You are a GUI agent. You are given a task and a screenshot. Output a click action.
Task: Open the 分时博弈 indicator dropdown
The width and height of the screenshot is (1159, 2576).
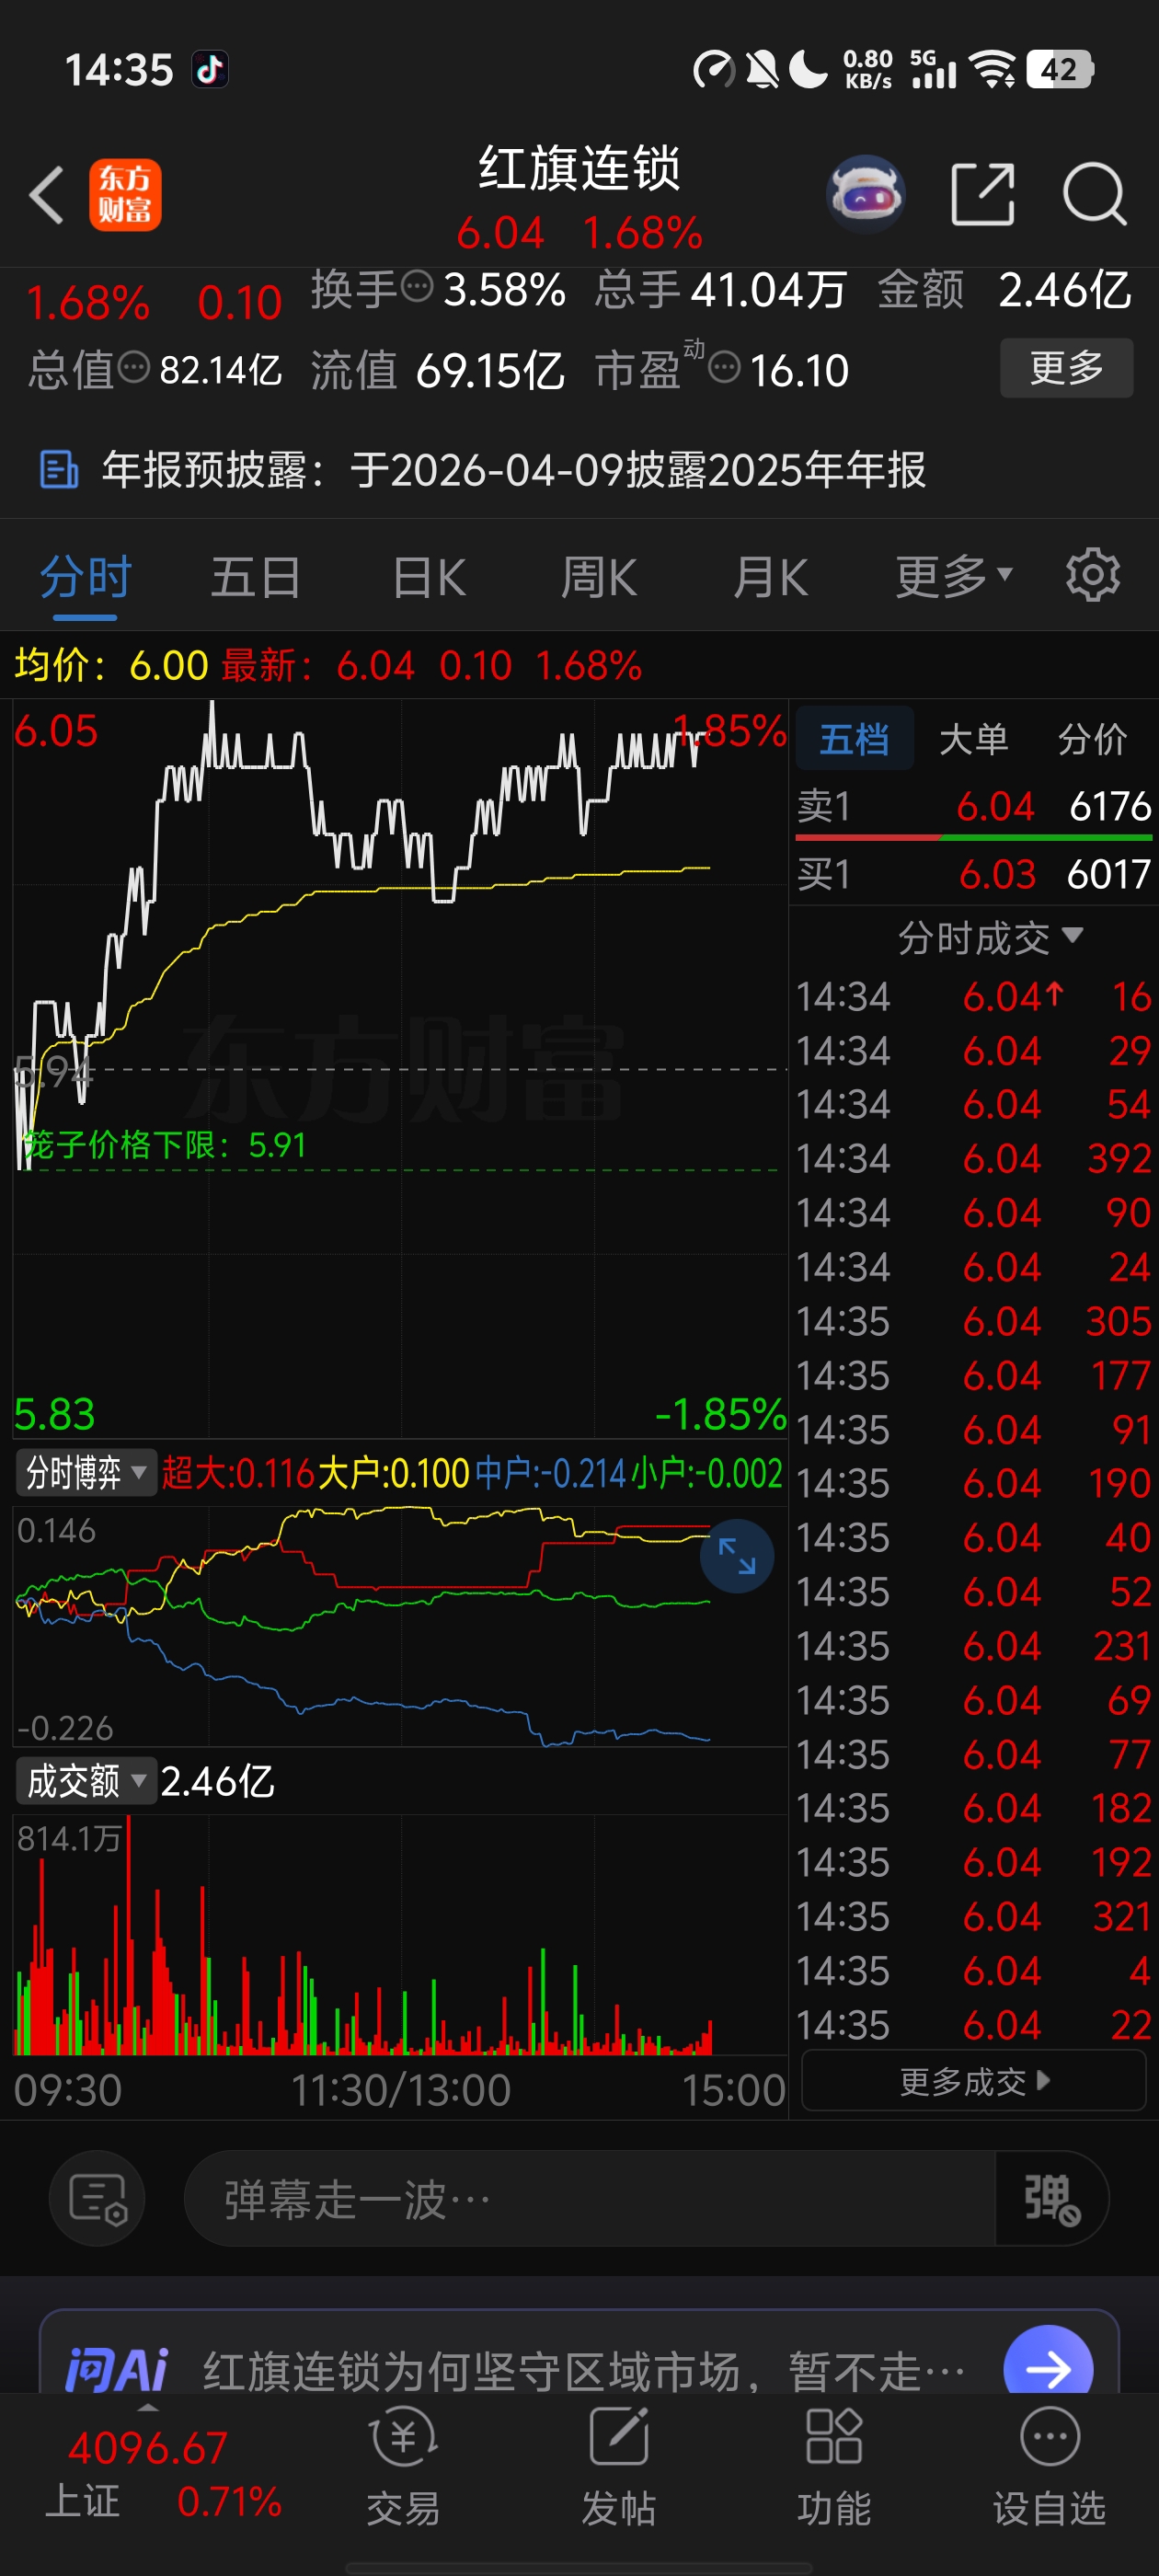(x=86, y=1472)
